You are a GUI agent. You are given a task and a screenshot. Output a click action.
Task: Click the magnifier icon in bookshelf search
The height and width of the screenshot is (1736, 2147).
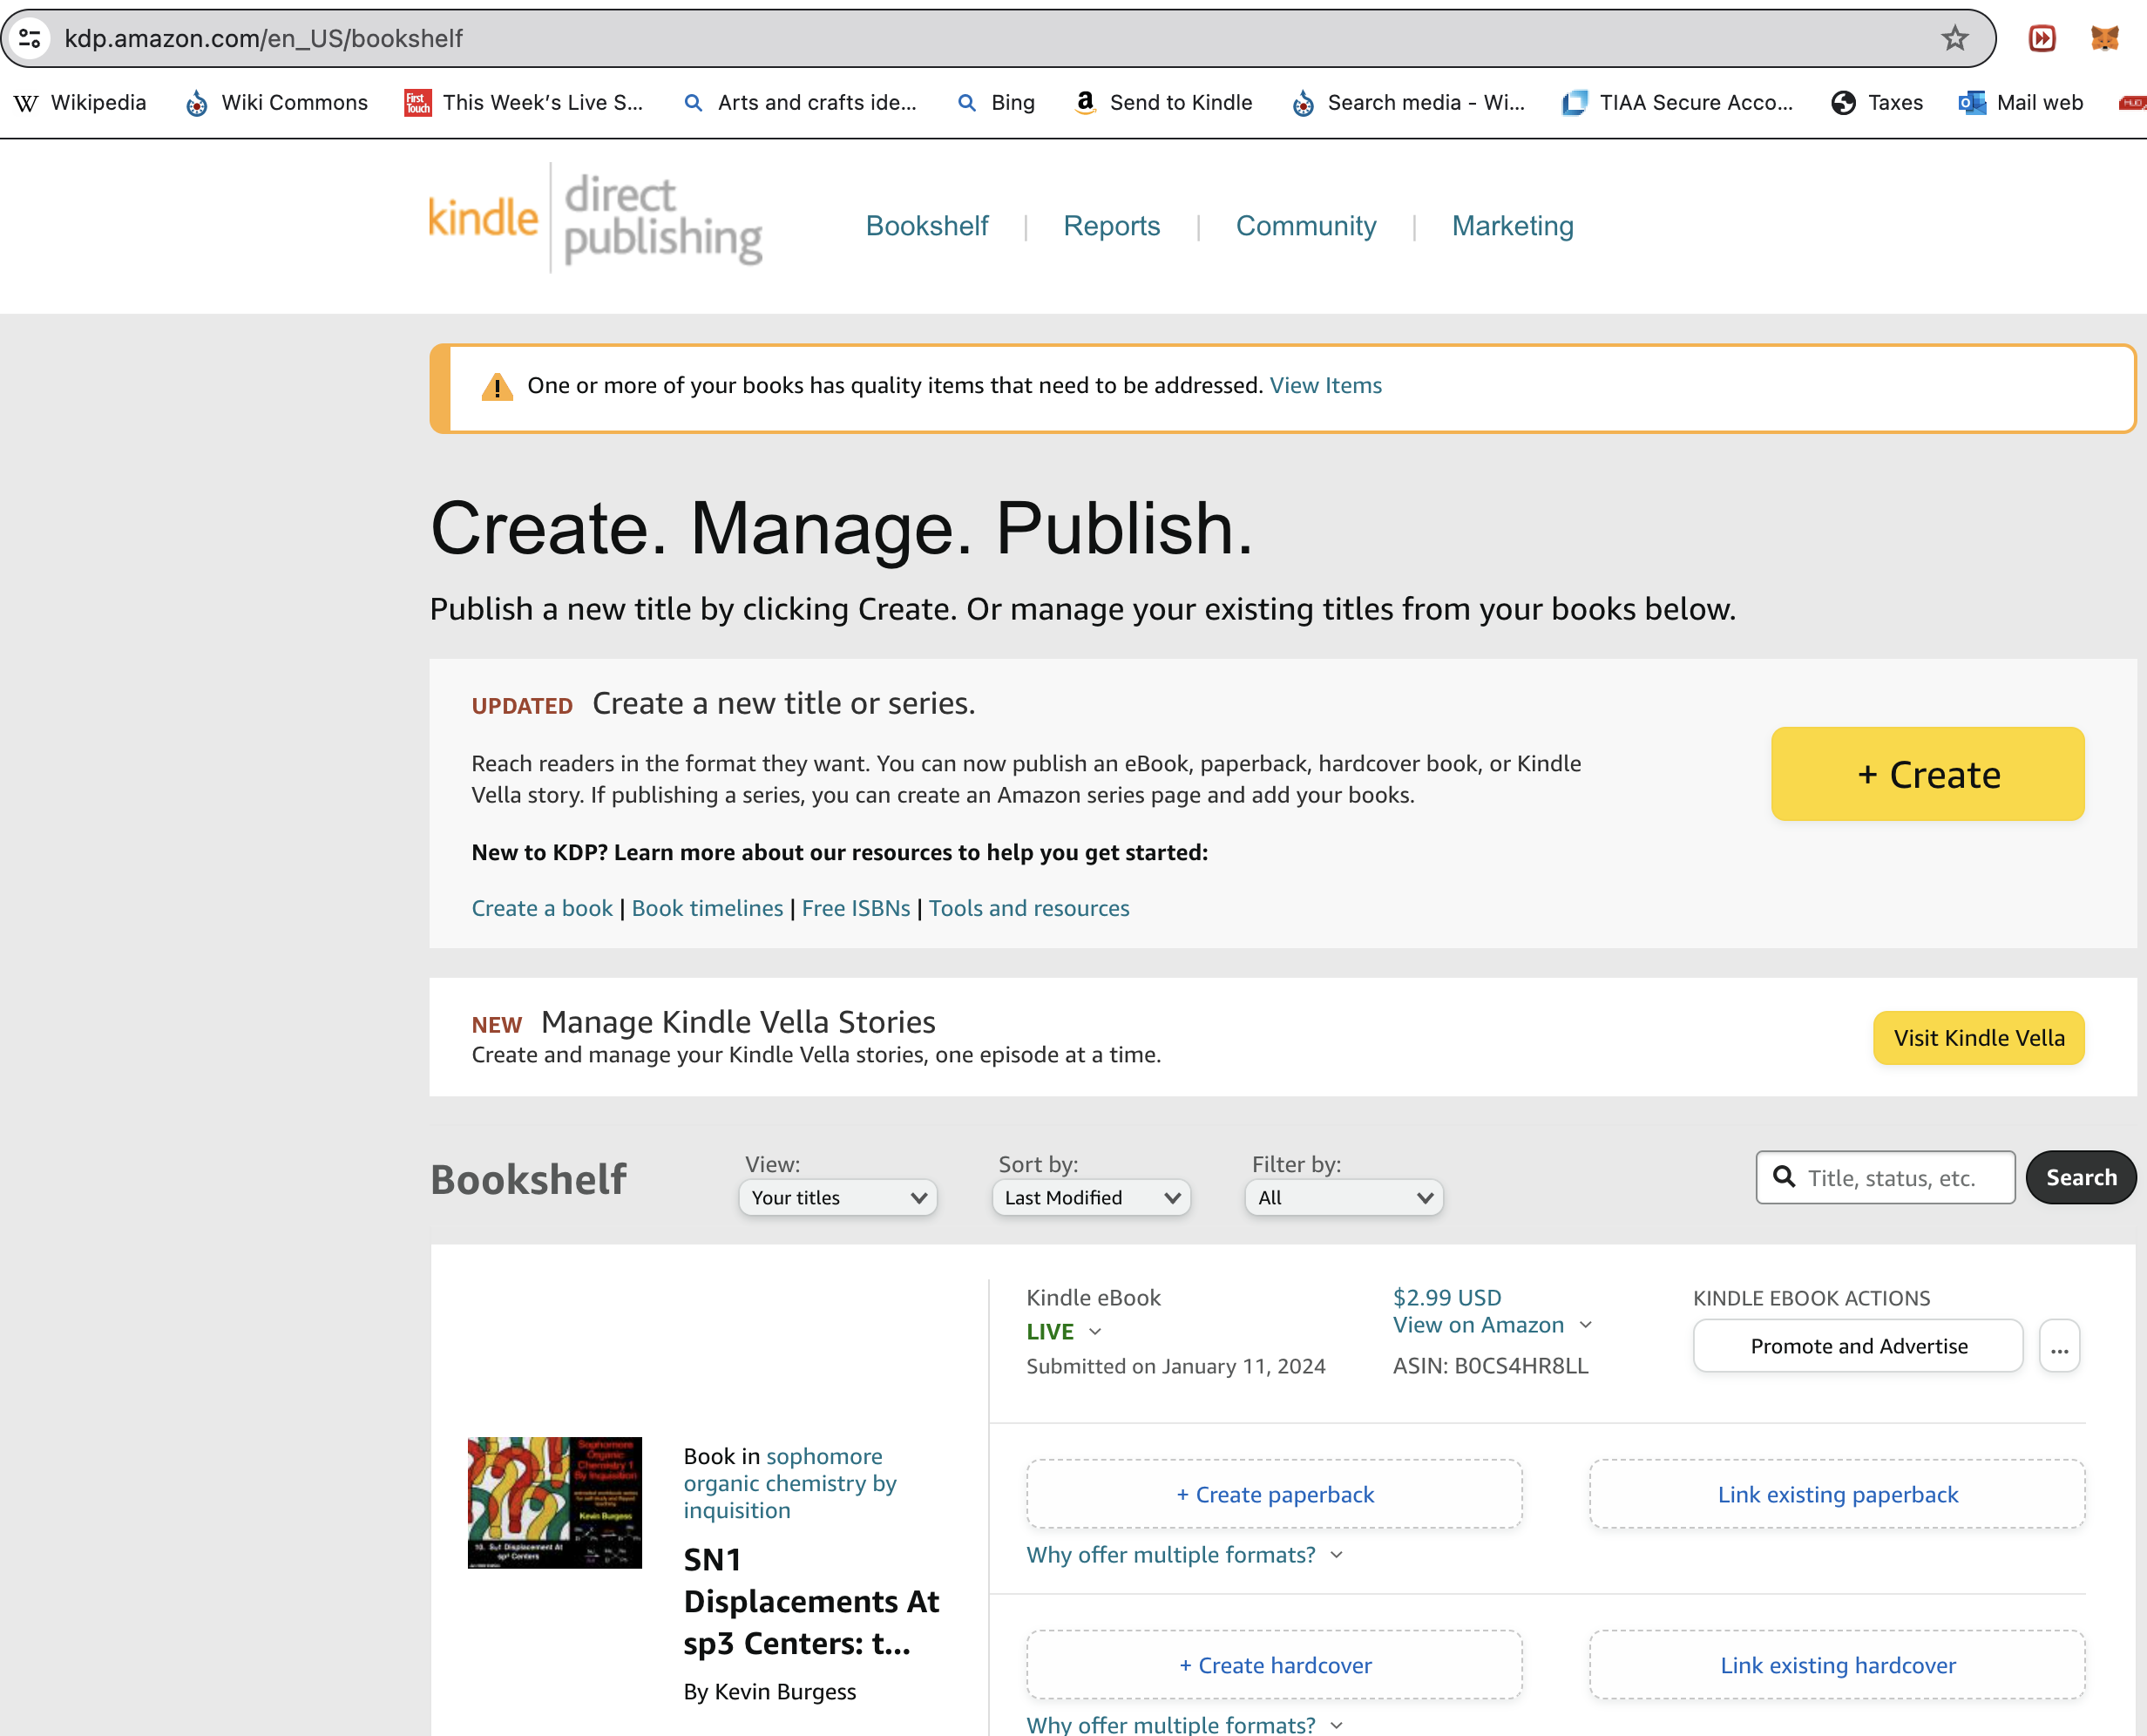[x=1784, y=1177]
